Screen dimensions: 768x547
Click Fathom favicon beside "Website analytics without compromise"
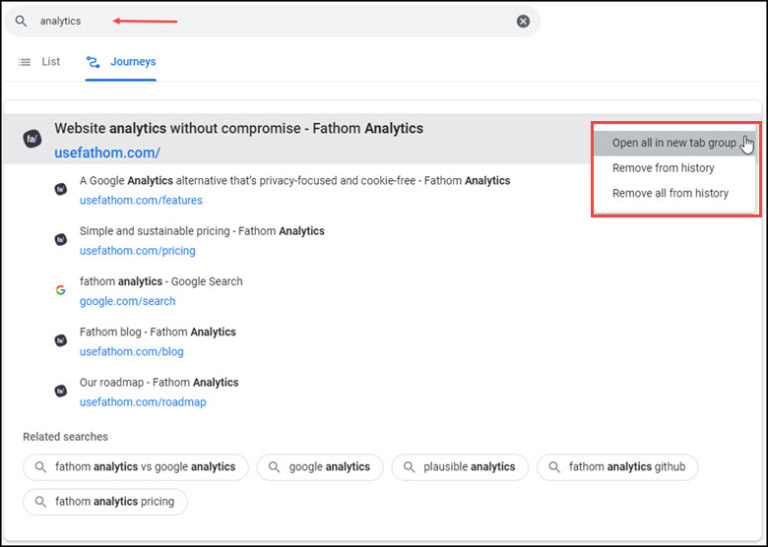pos(32,139)
